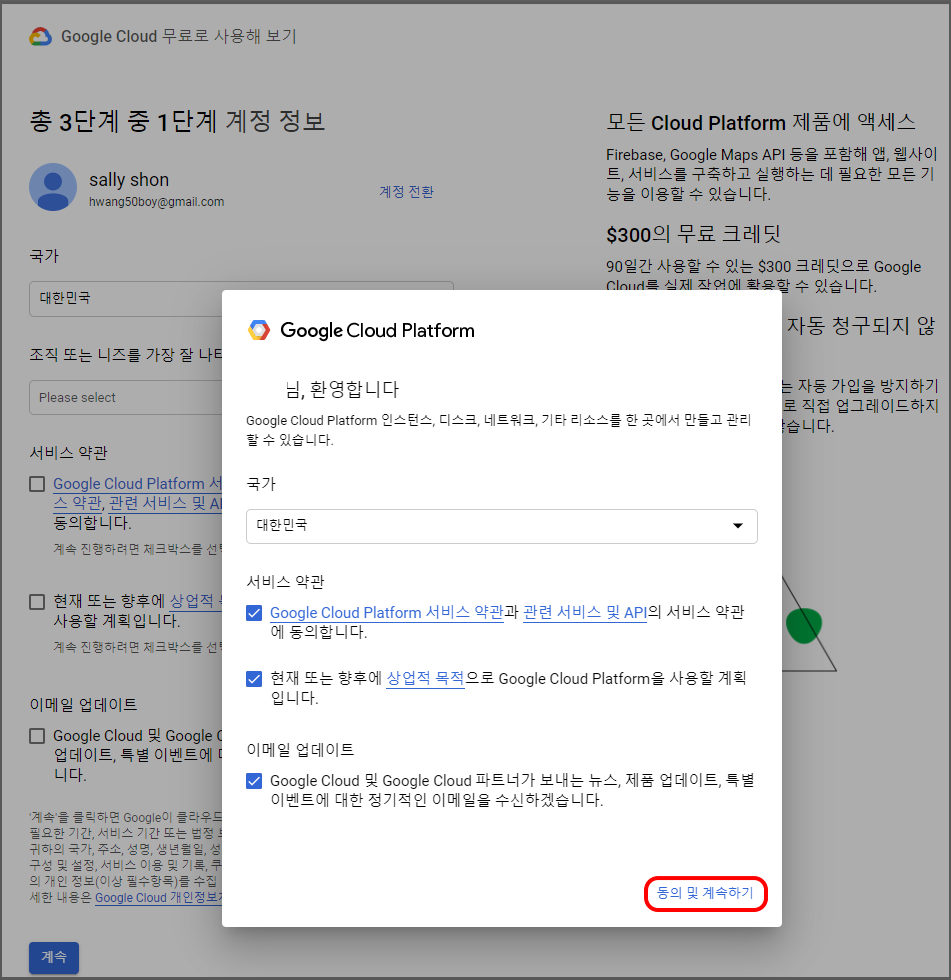Open the Please select organization dropdown

(125, 397)
